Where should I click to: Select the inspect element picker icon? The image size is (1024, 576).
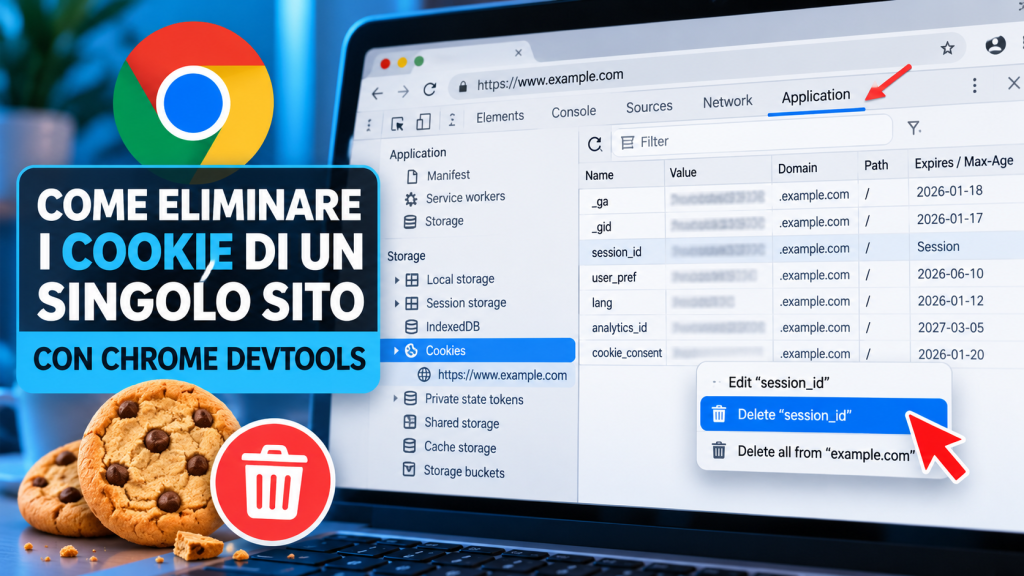pos(397,123)
